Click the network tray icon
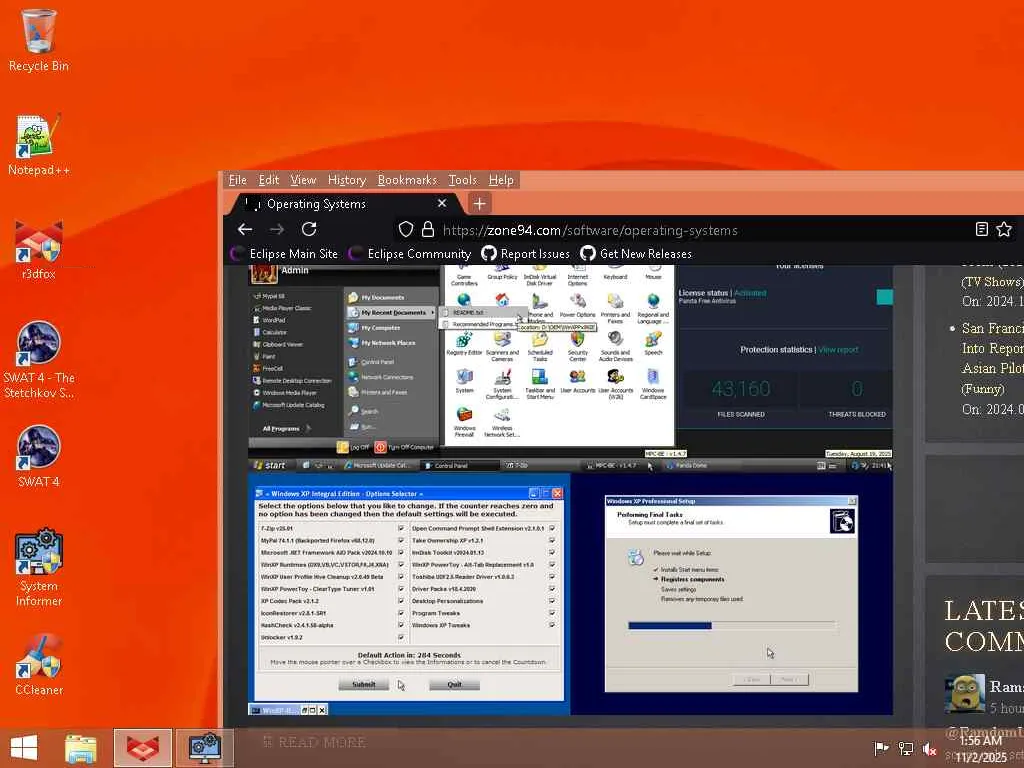This screenshot has height=768, width=1024. pos(906,748)
